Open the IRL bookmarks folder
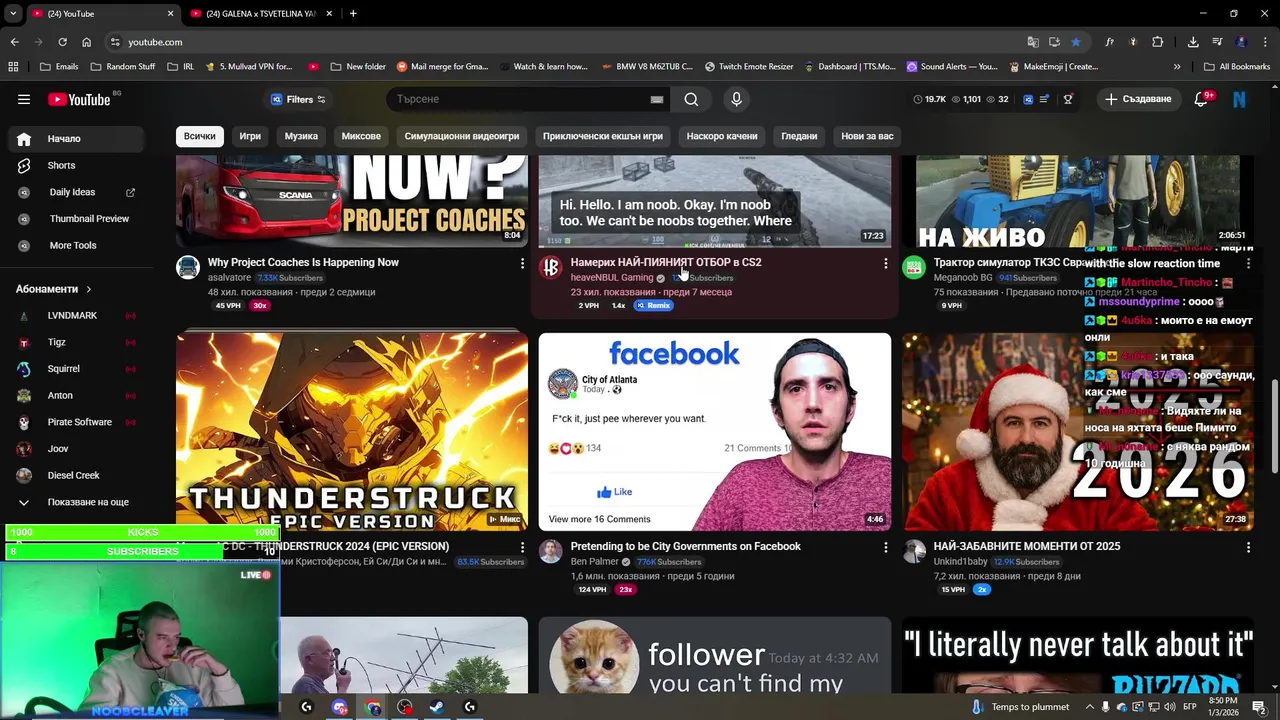Viewport: 1280px width, 720px height. coord(182,66)
